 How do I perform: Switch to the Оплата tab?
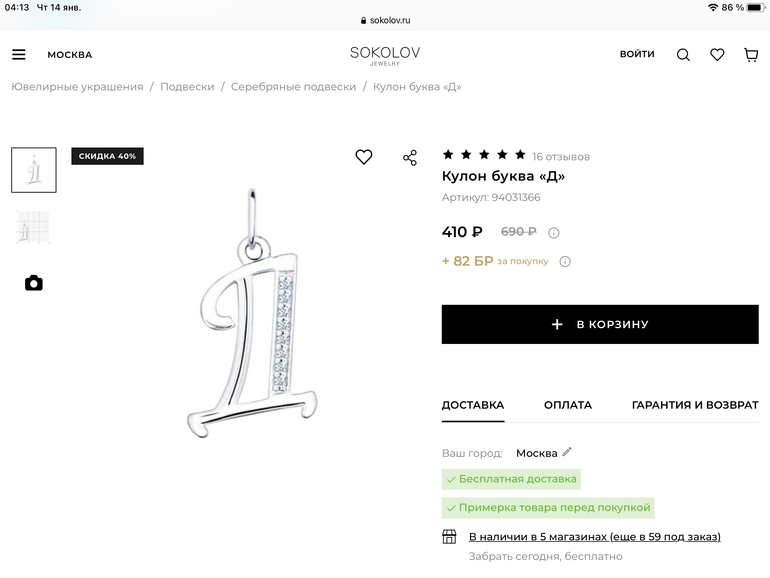(568, 405)
